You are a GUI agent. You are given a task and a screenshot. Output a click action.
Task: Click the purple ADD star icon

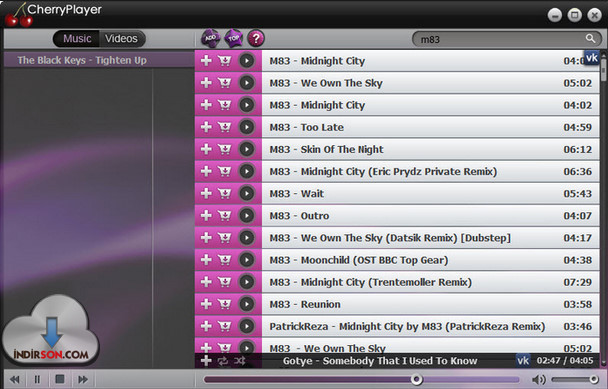tap(210, 38)
